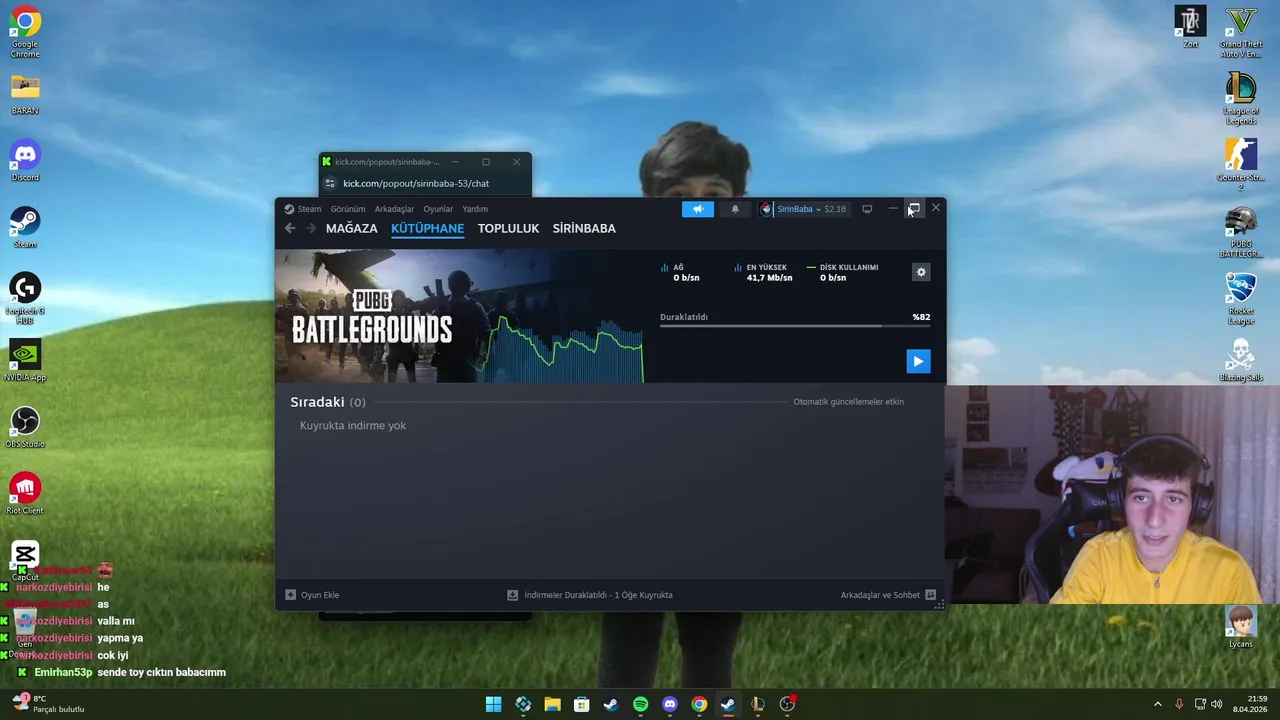The width and height of the screenshot is (1280, 720).
Task: Open NVIDIA App desktop icon
Action: [25, 362]
